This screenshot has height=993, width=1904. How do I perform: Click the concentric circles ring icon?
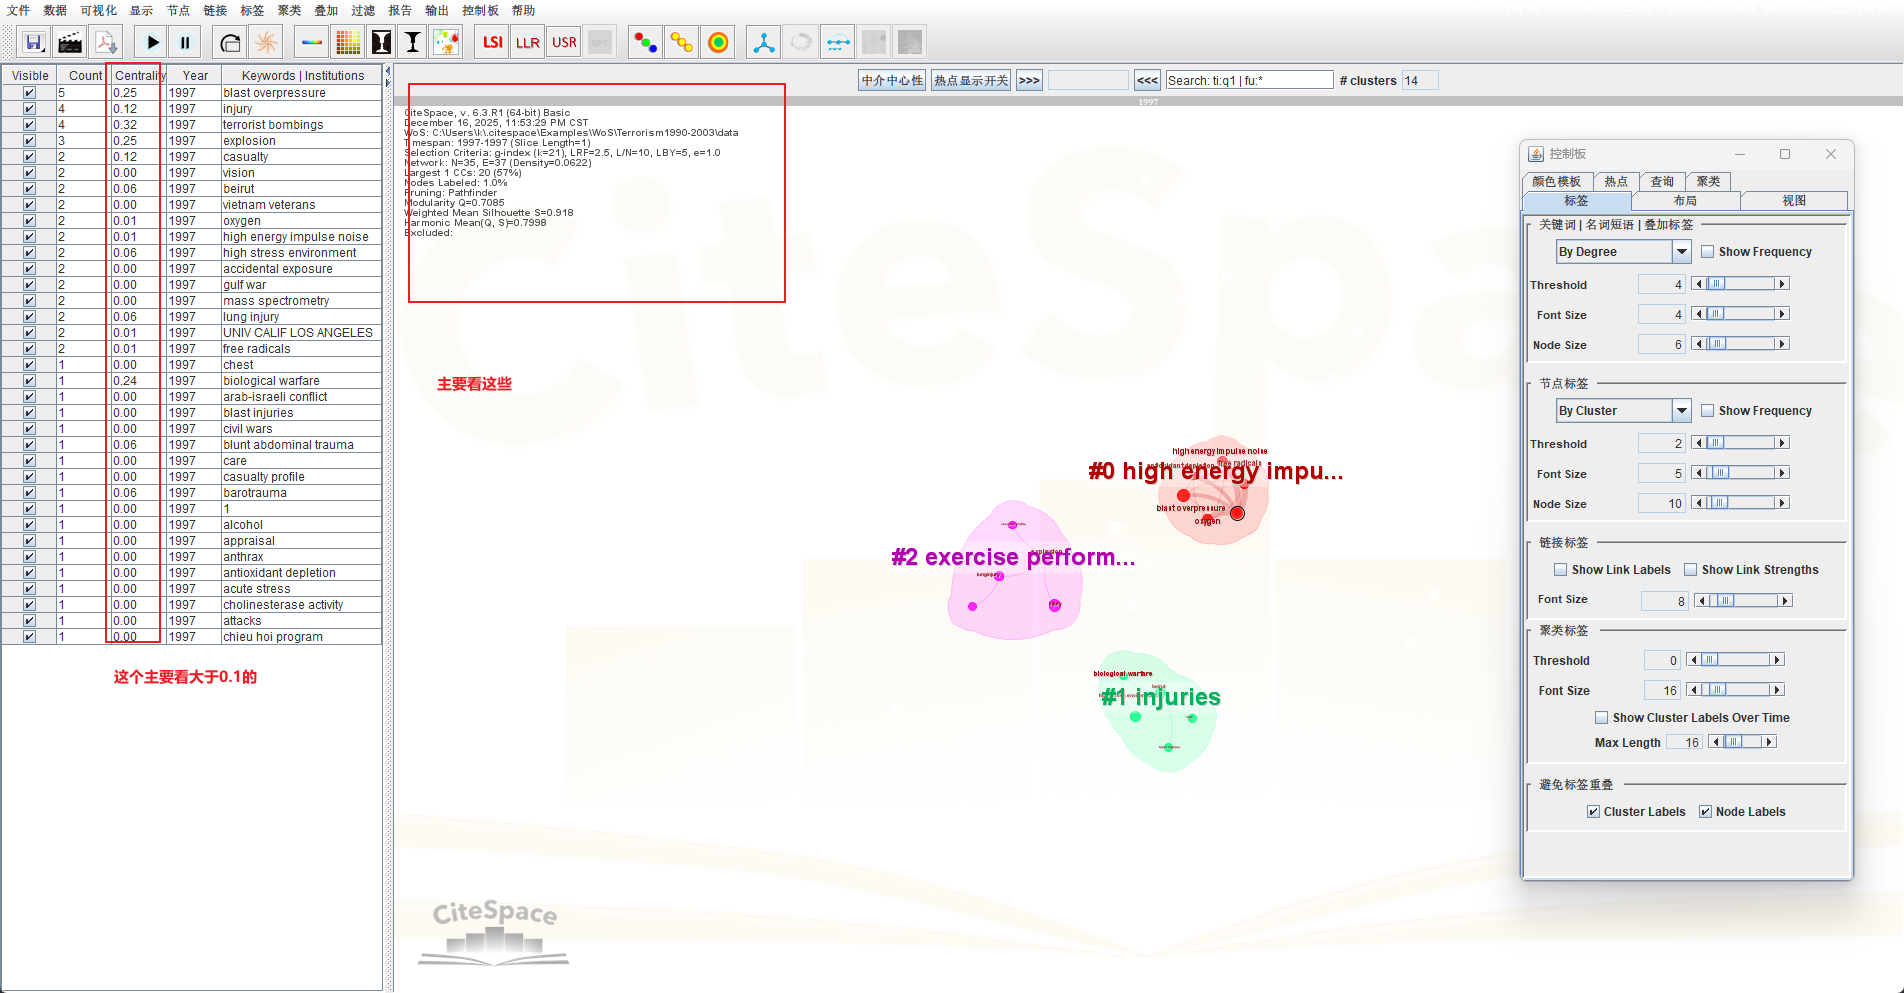point(718,42)
